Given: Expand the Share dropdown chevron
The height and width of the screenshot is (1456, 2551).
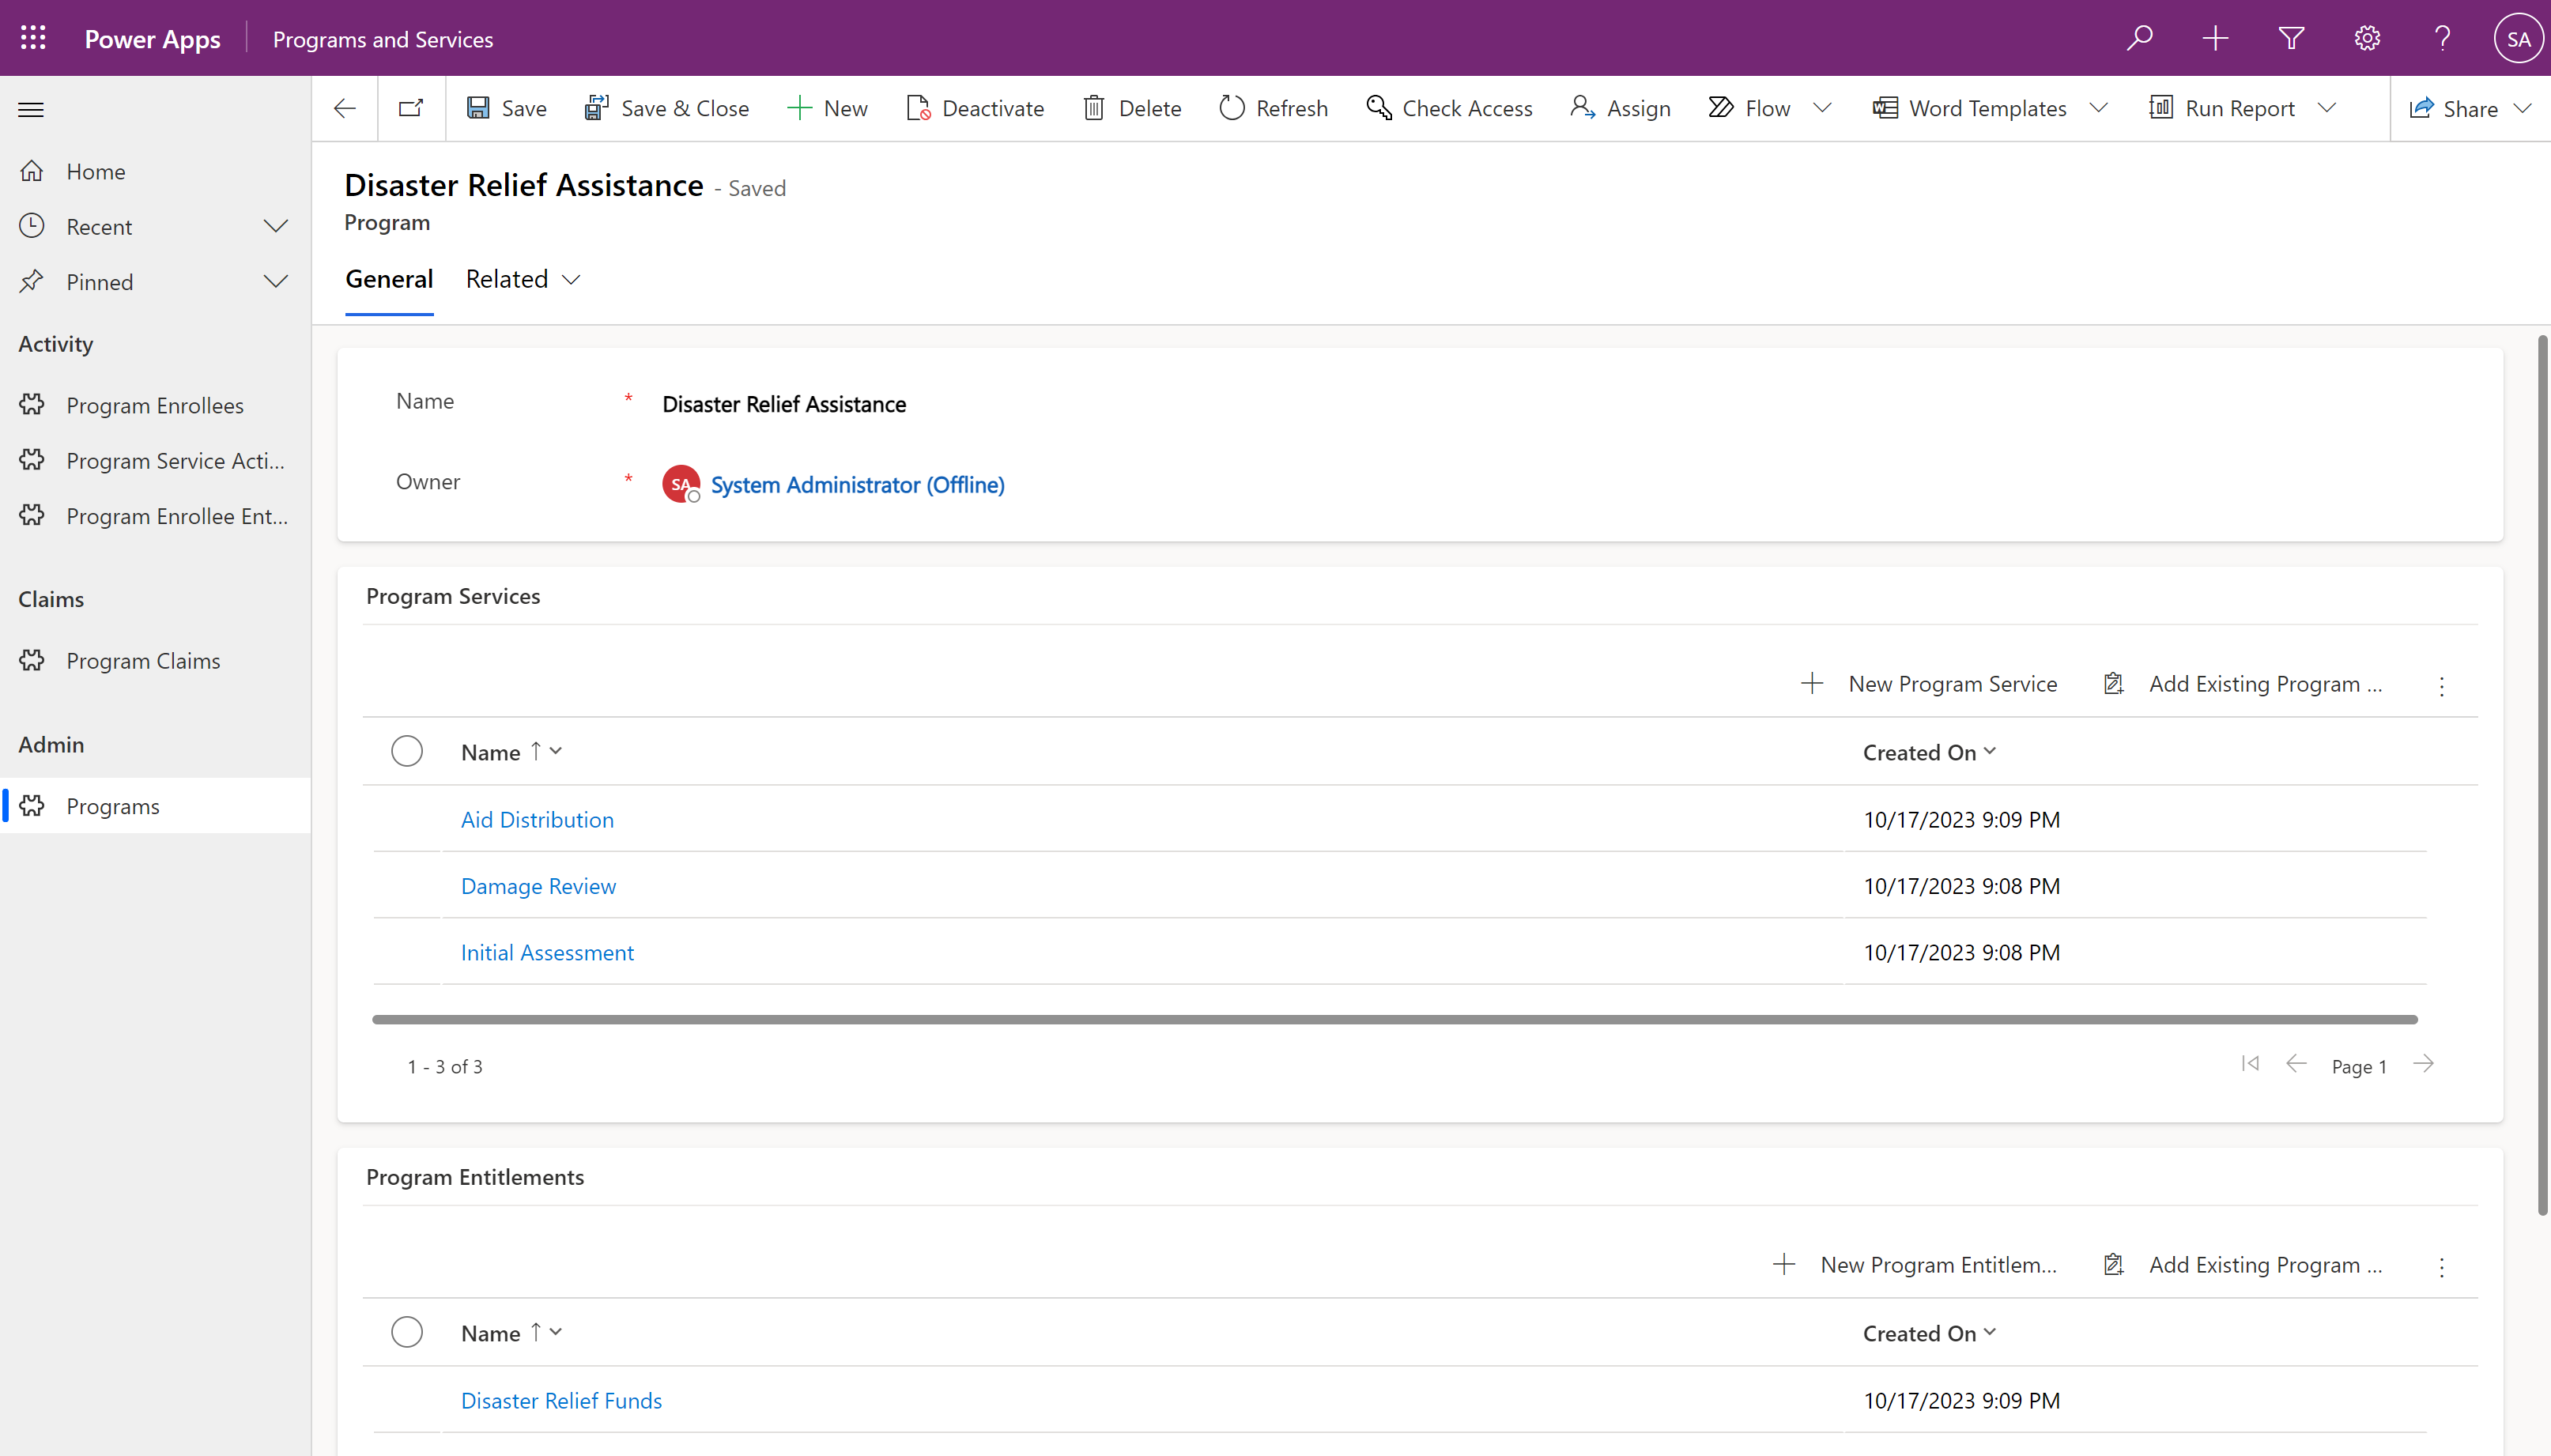Looking at the screenshot, I should (x=2522, y=108).
